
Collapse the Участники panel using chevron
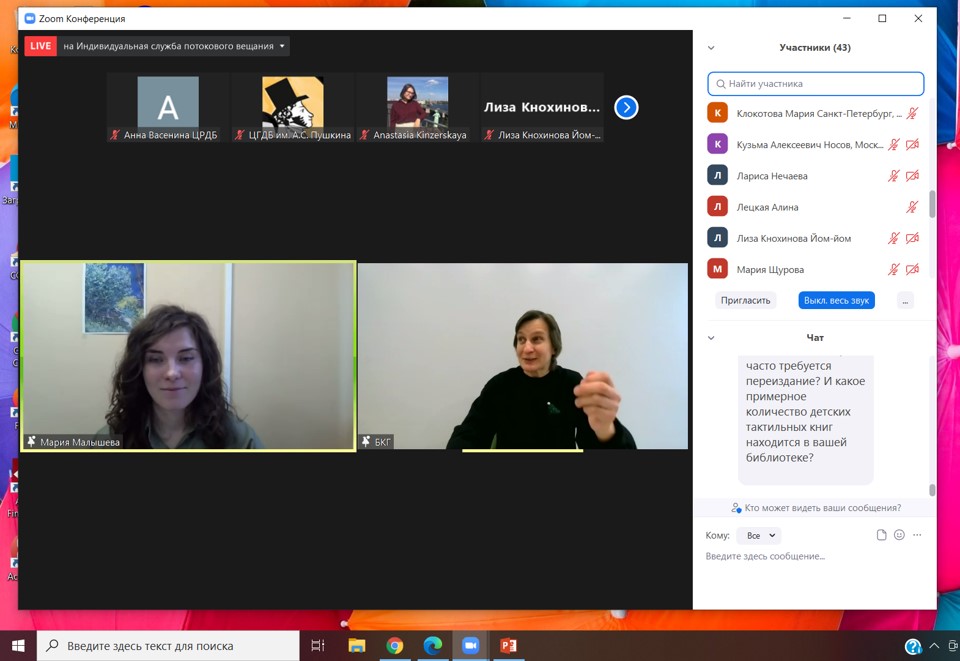point(711,47)
